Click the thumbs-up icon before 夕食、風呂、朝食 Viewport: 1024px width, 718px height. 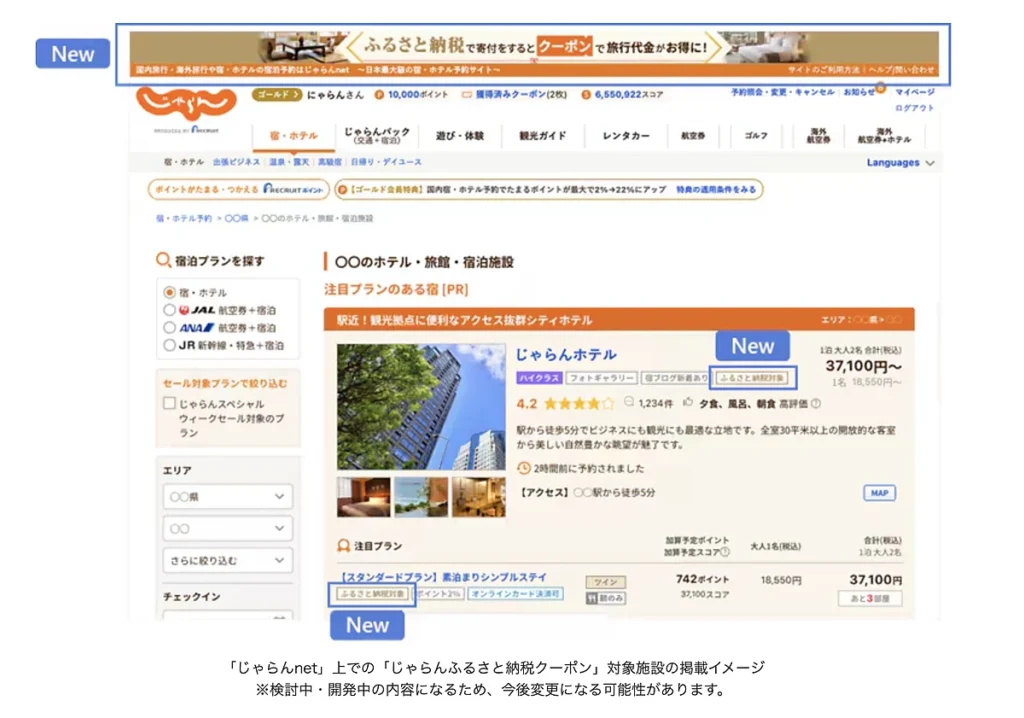click(687, 402)
